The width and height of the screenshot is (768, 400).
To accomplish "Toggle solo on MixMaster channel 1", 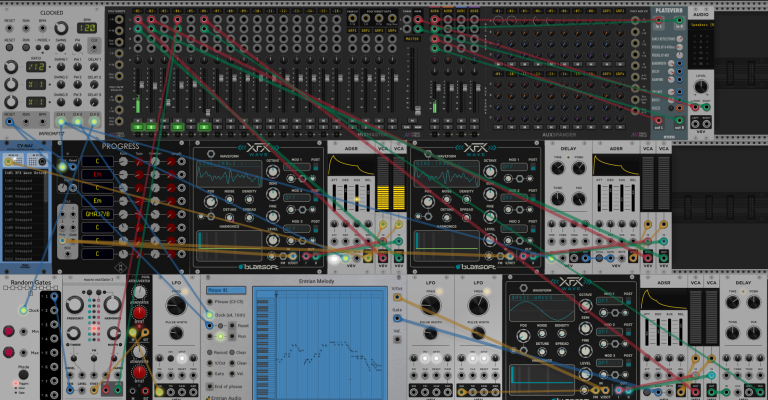I will coord(138,127).
